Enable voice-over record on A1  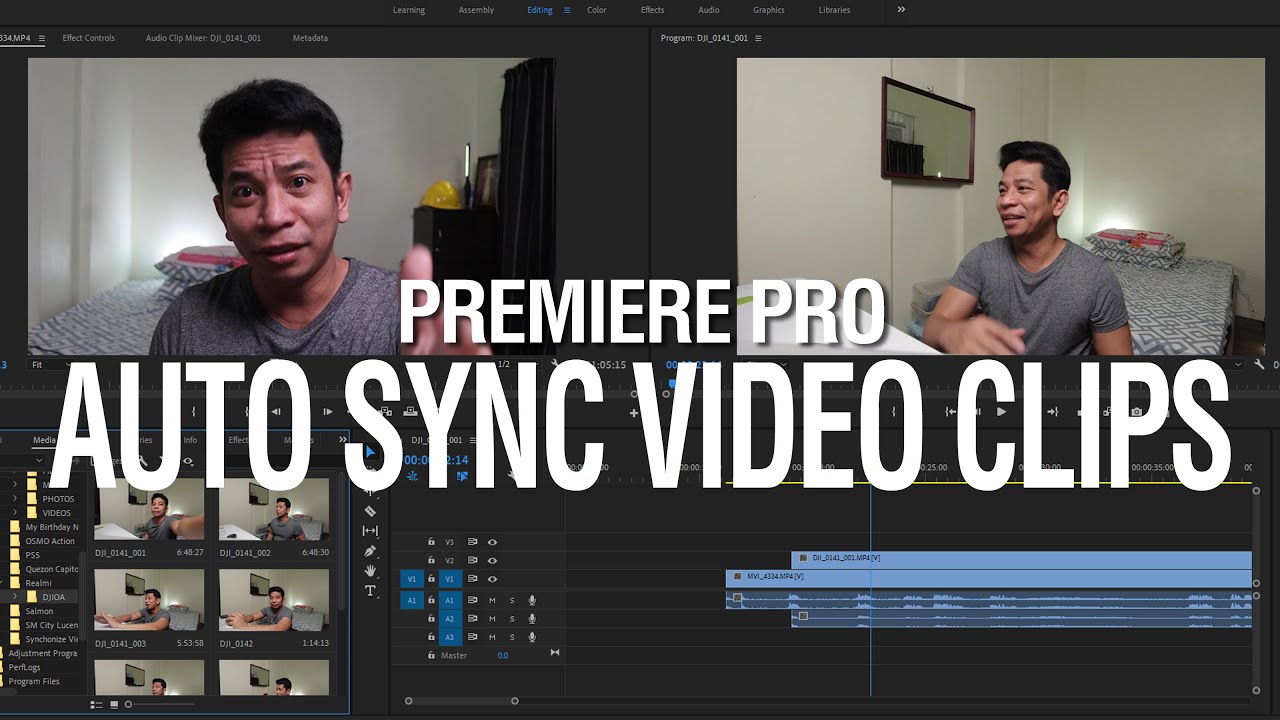coord(532,600)
